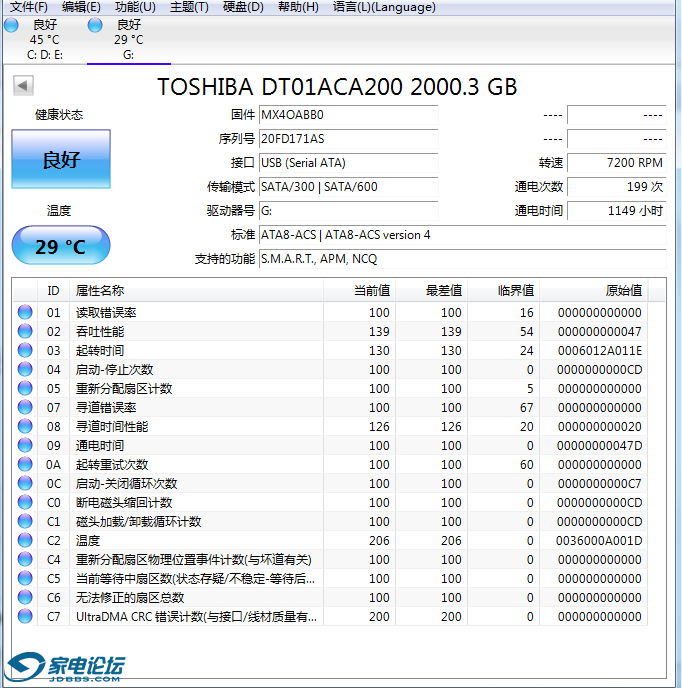The width and height of the screenshot is (682, 688).
Task: Click status orb of C4 row
Action: coord(25,559)
